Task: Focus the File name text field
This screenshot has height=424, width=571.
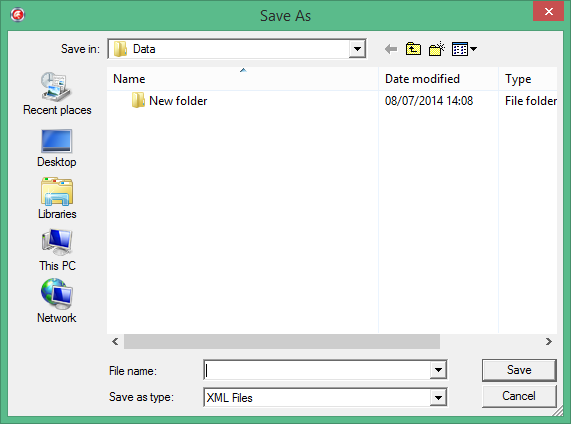Action: pyautogui.click(x=317, y=370)
